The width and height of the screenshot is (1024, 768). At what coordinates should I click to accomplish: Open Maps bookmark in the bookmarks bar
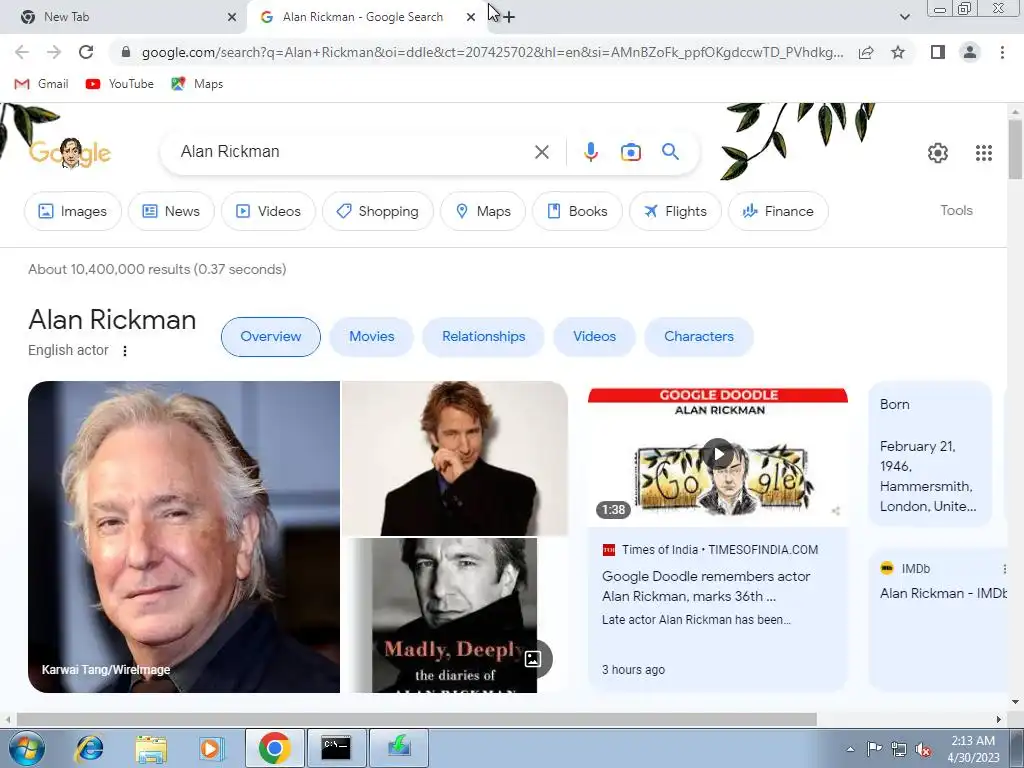pos(197,84)
